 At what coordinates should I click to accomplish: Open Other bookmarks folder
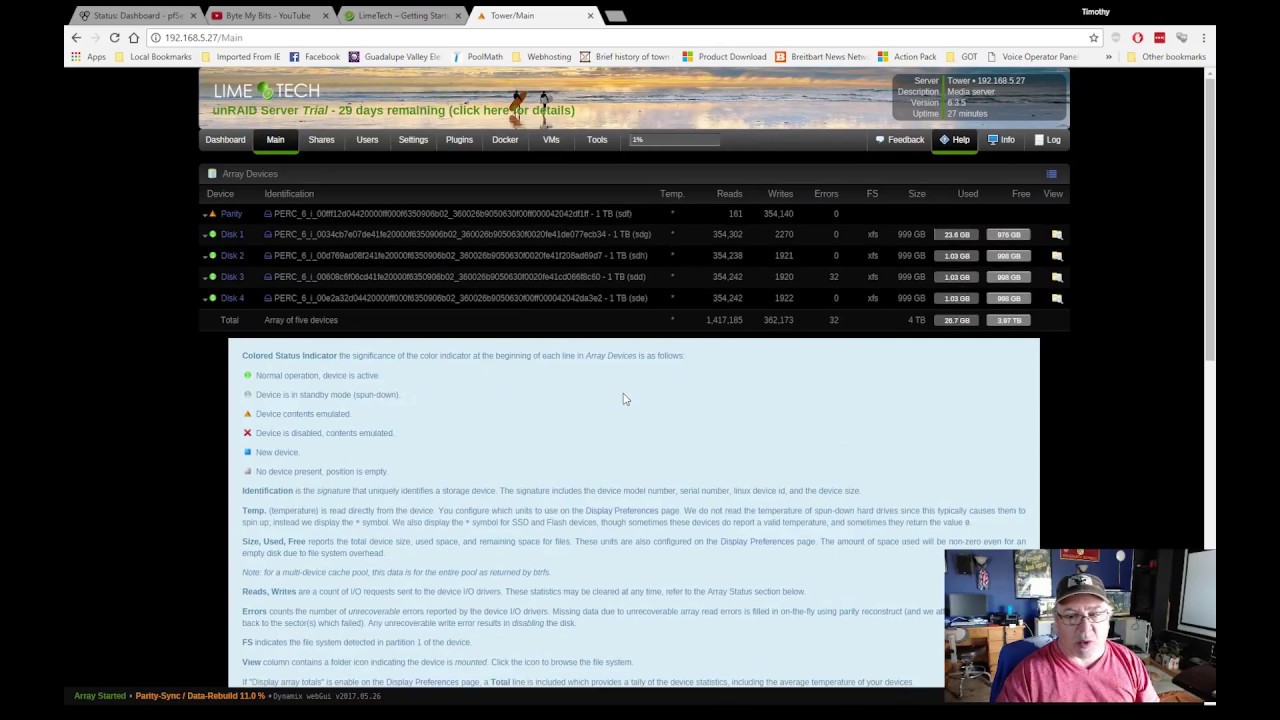point(1166,57)
